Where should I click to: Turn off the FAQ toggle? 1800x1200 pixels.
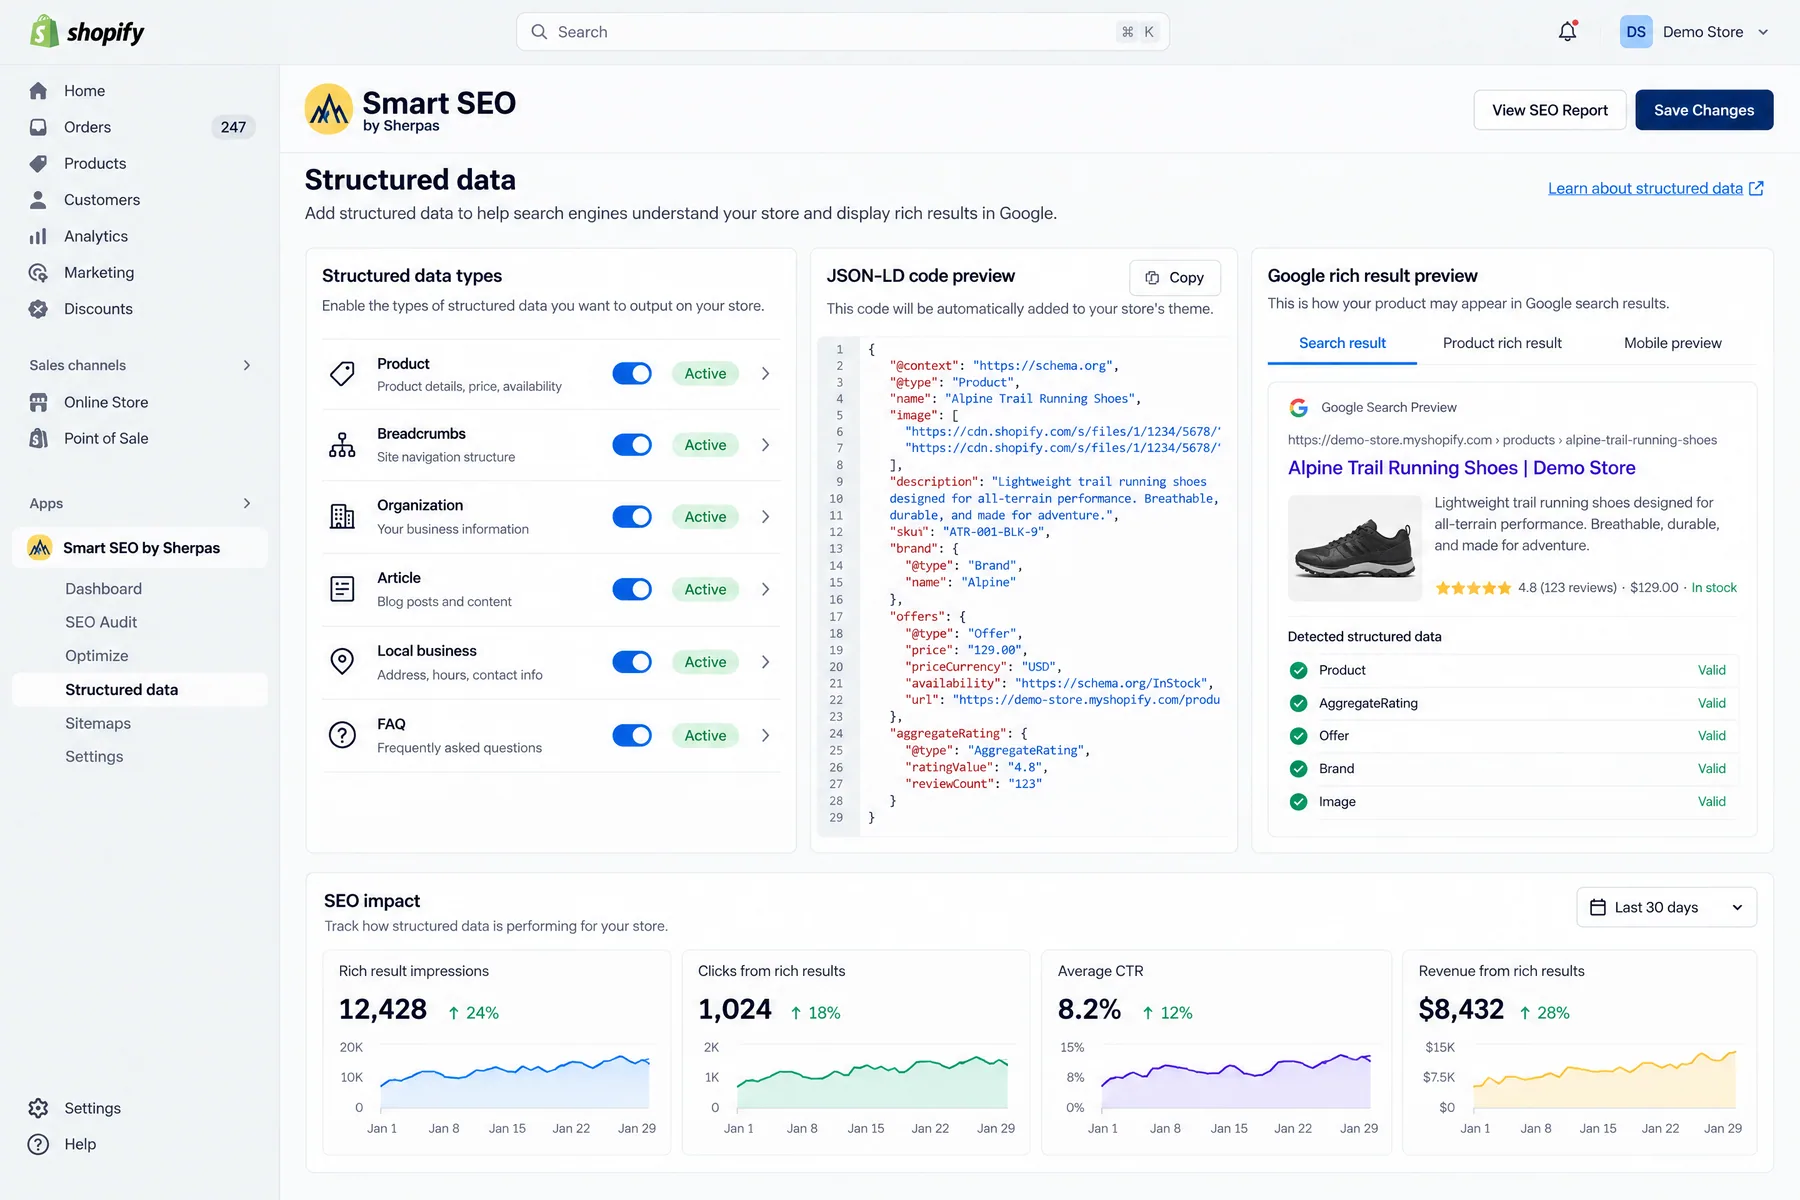[632, 735]
